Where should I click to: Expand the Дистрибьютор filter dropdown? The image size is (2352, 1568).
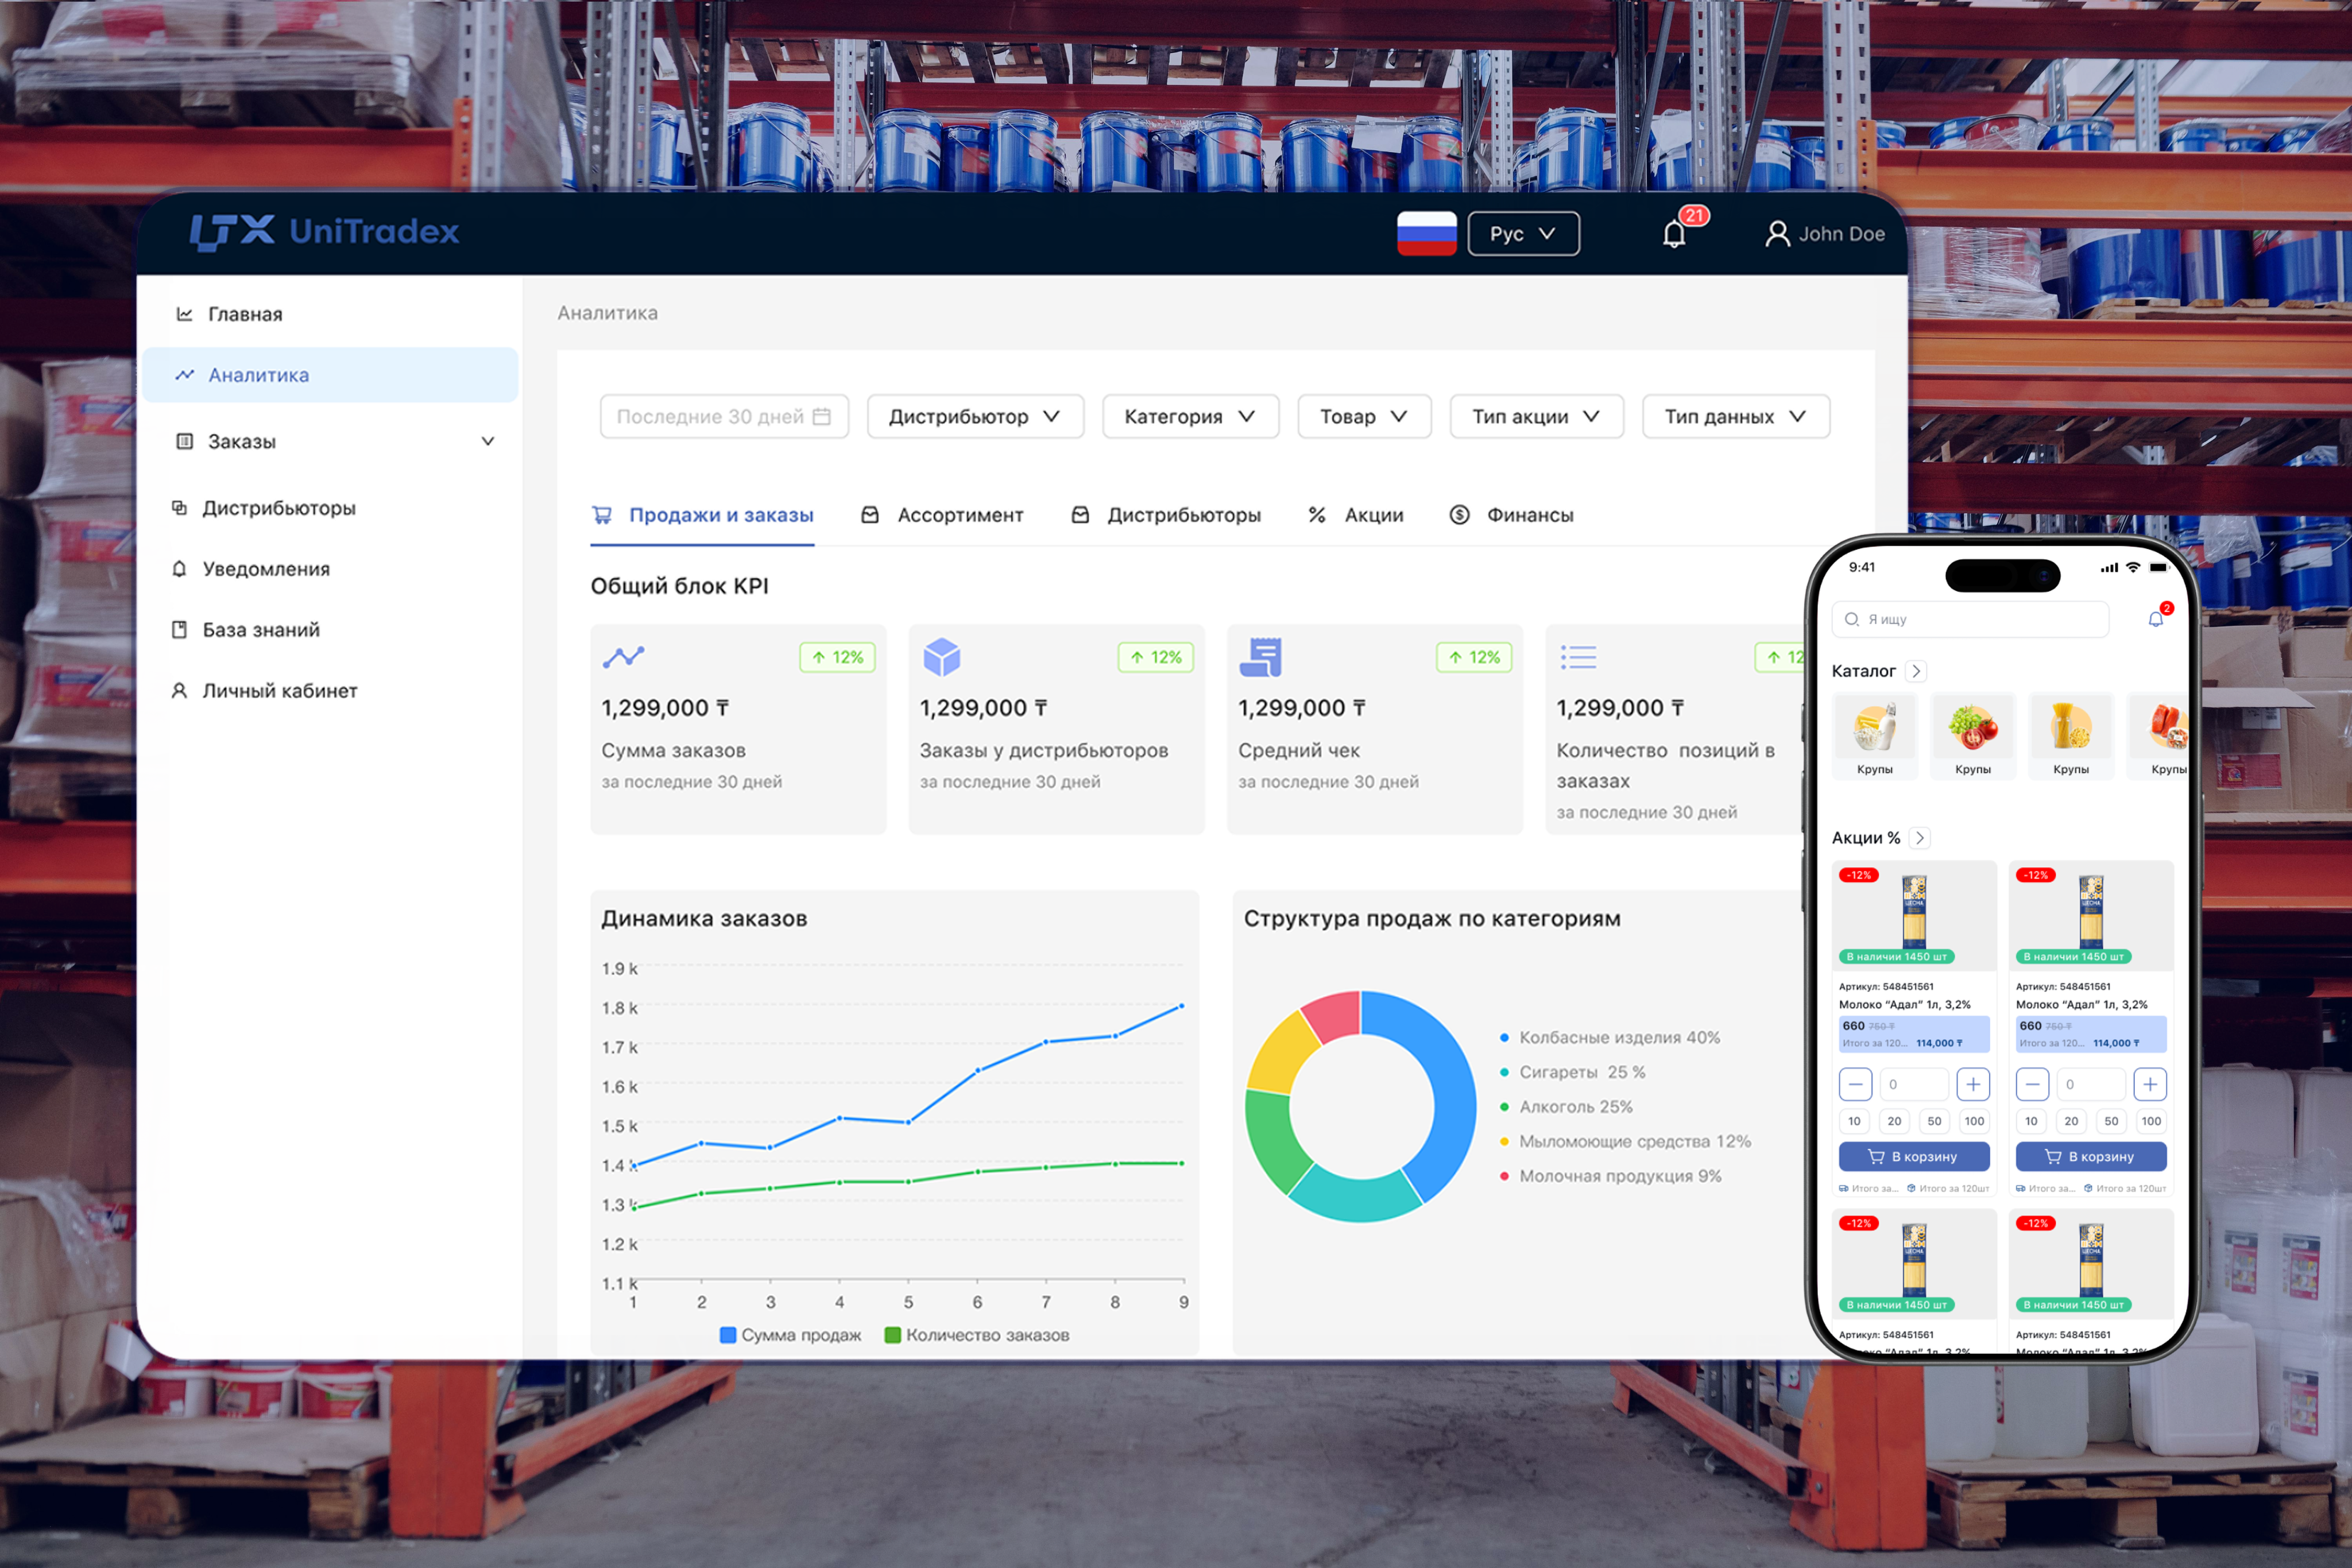point(975,416)
